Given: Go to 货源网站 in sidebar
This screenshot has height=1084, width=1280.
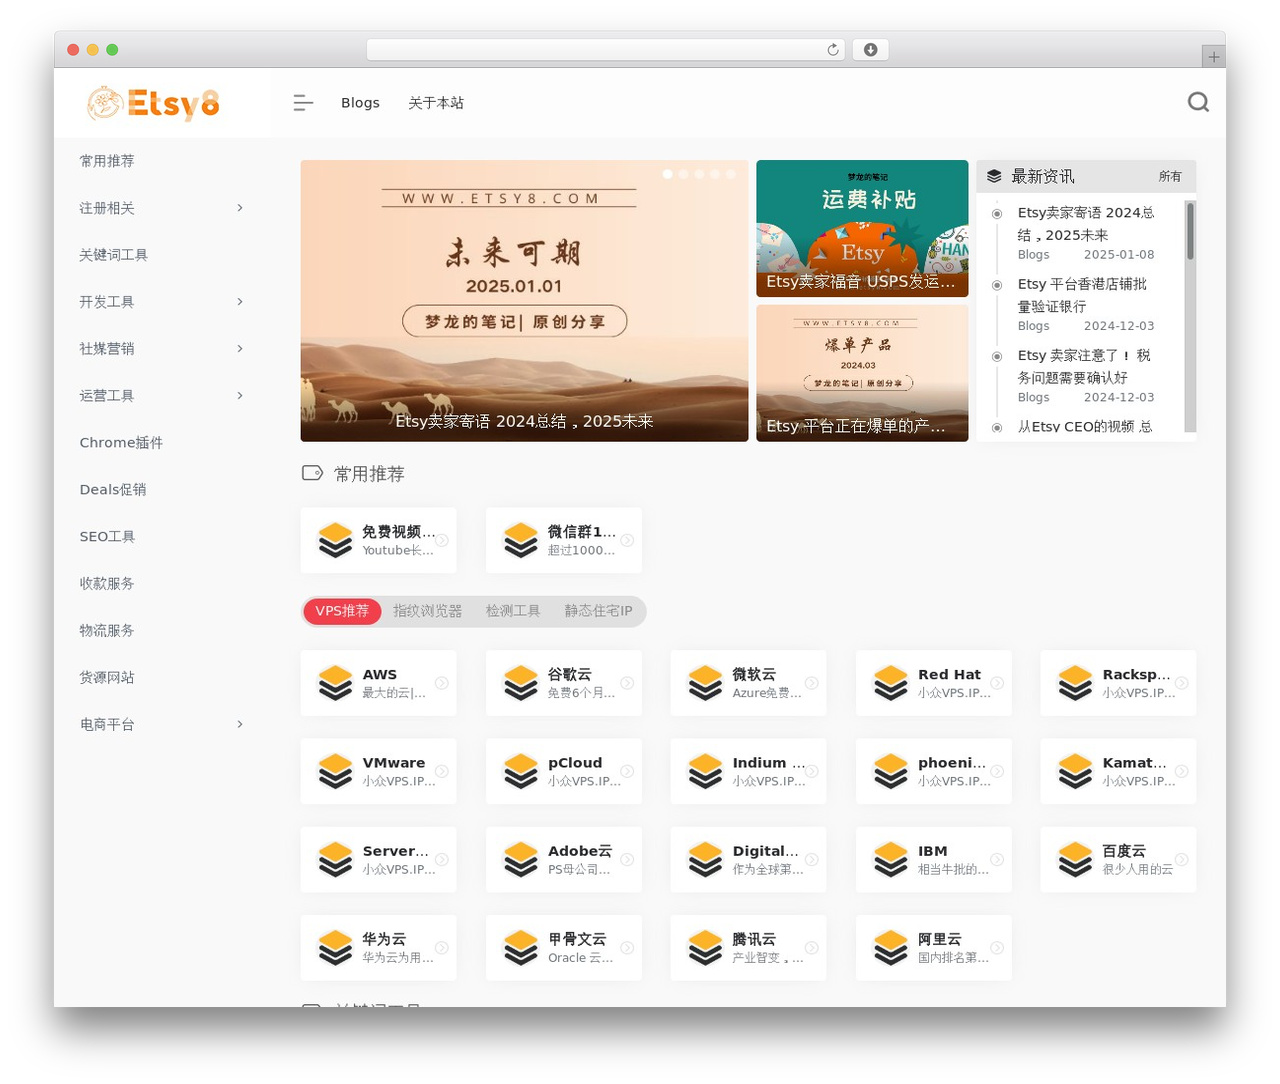Looking at the screenshot, I should (107, 678).
